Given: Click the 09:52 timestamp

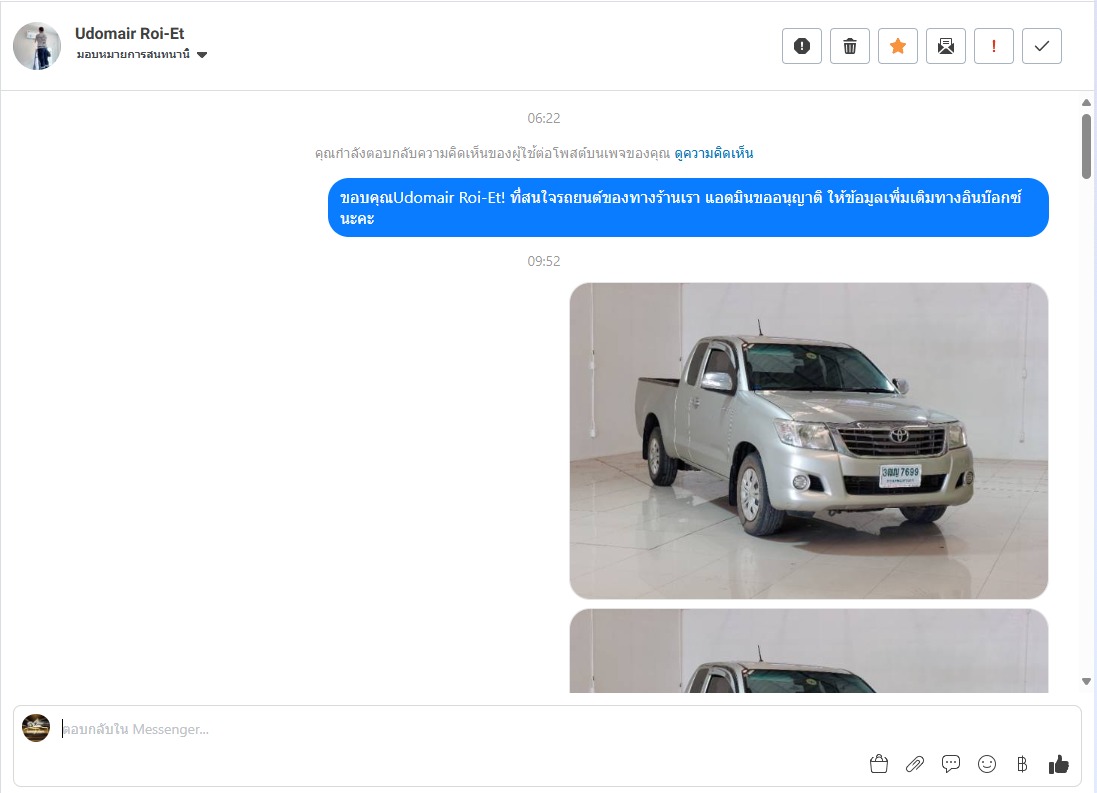Looking at the screenshot, I should pyautogui.click(x=544, y=261).
